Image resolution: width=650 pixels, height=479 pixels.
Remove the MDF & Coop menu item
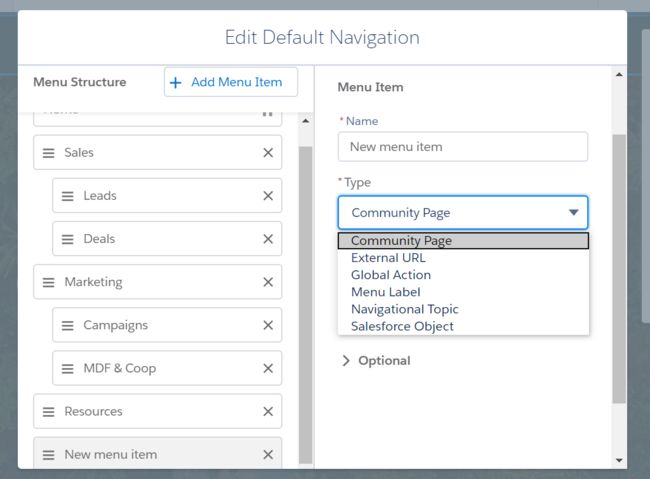(x=268, y=368)
